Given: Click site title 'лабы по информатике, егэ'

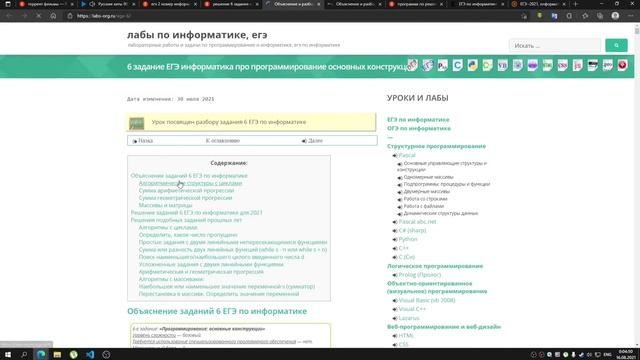Looking at the screenshot, I should (197, 35).
